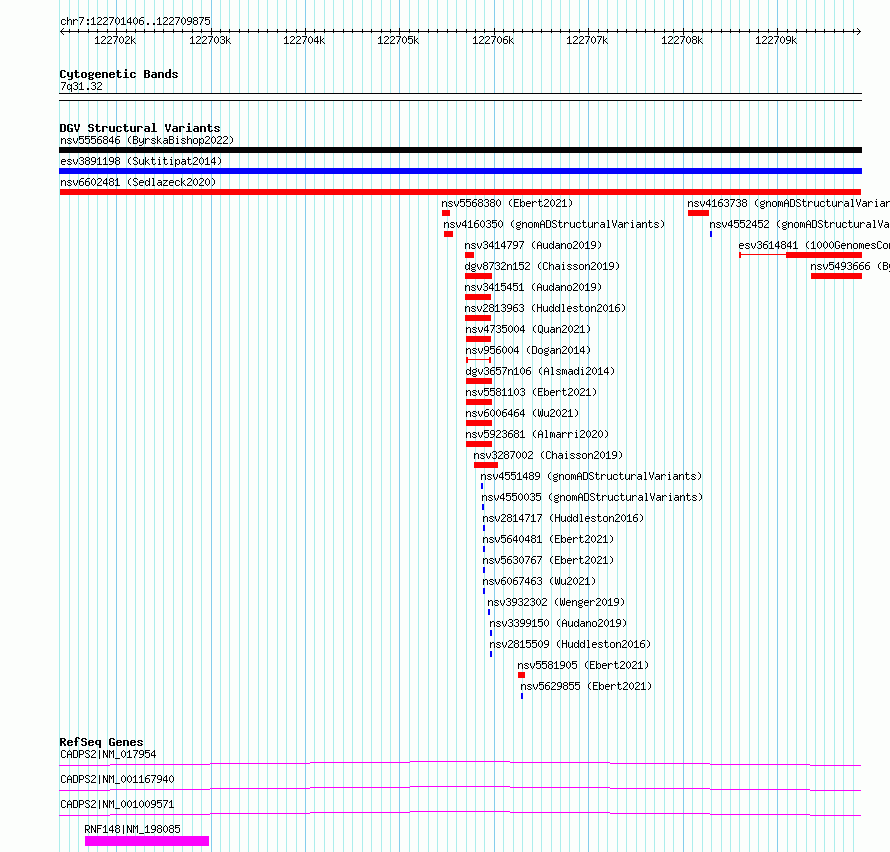Click nsv5923681 (Almarri2020) label
Image resolution: width=890 pixels, height=852 pixels.
[537, 434]
